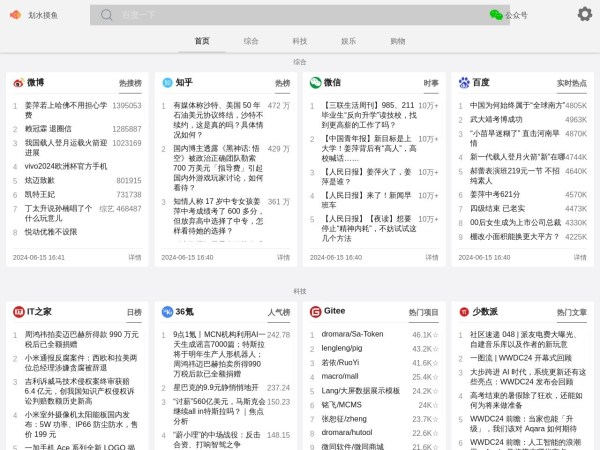Switch to the 娱乐 tab
This screenshot has height=450, width=600.
point(349,41)
